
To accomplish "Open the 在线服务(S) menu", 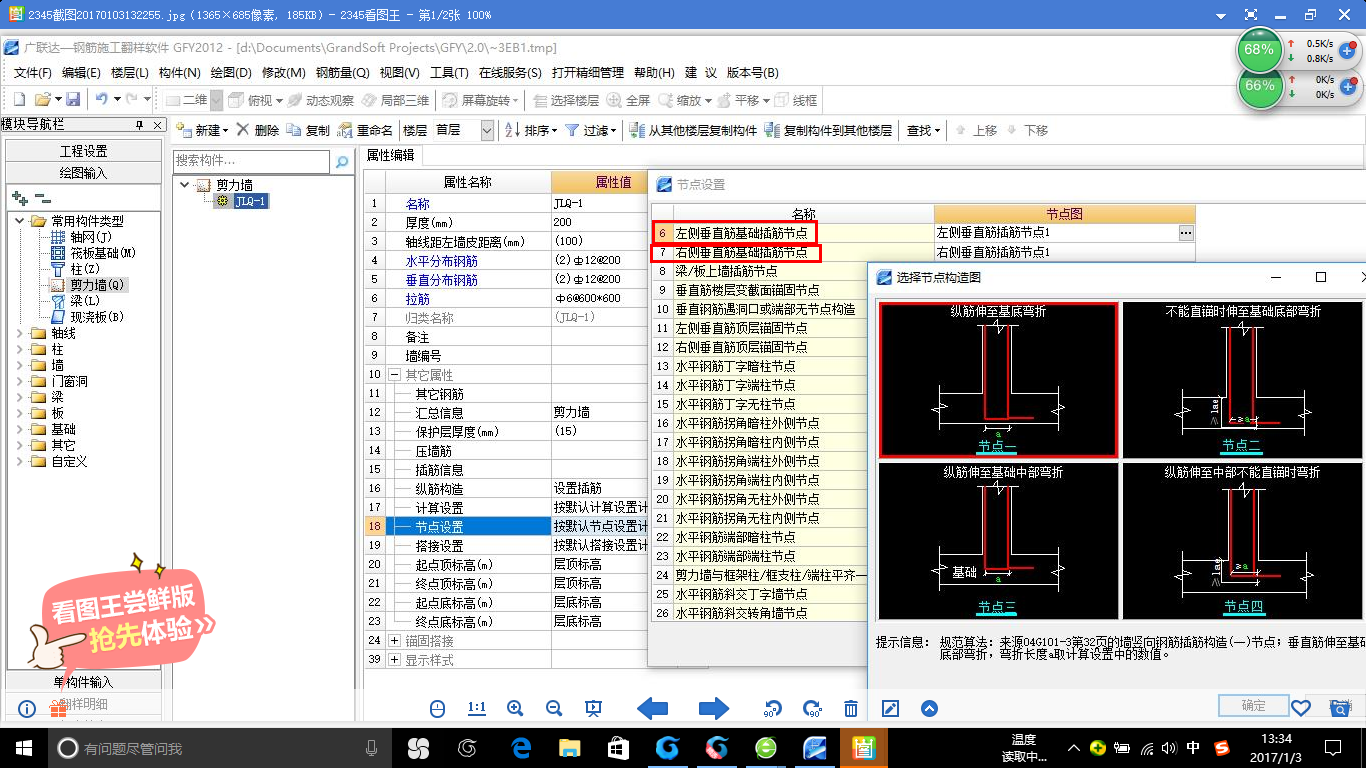I will click(x=510, y=72).
